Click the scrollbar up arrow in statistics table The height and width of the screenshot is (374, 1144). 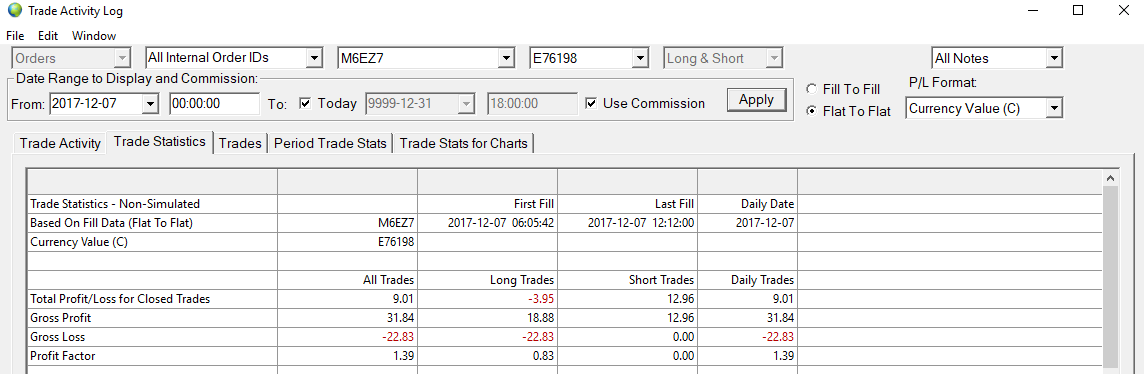(1110, 178)
